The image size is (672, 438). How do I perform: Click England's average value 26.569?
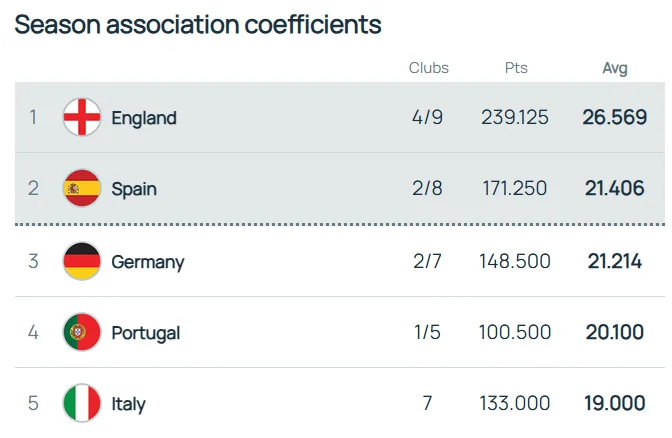(x=614, y=117)
